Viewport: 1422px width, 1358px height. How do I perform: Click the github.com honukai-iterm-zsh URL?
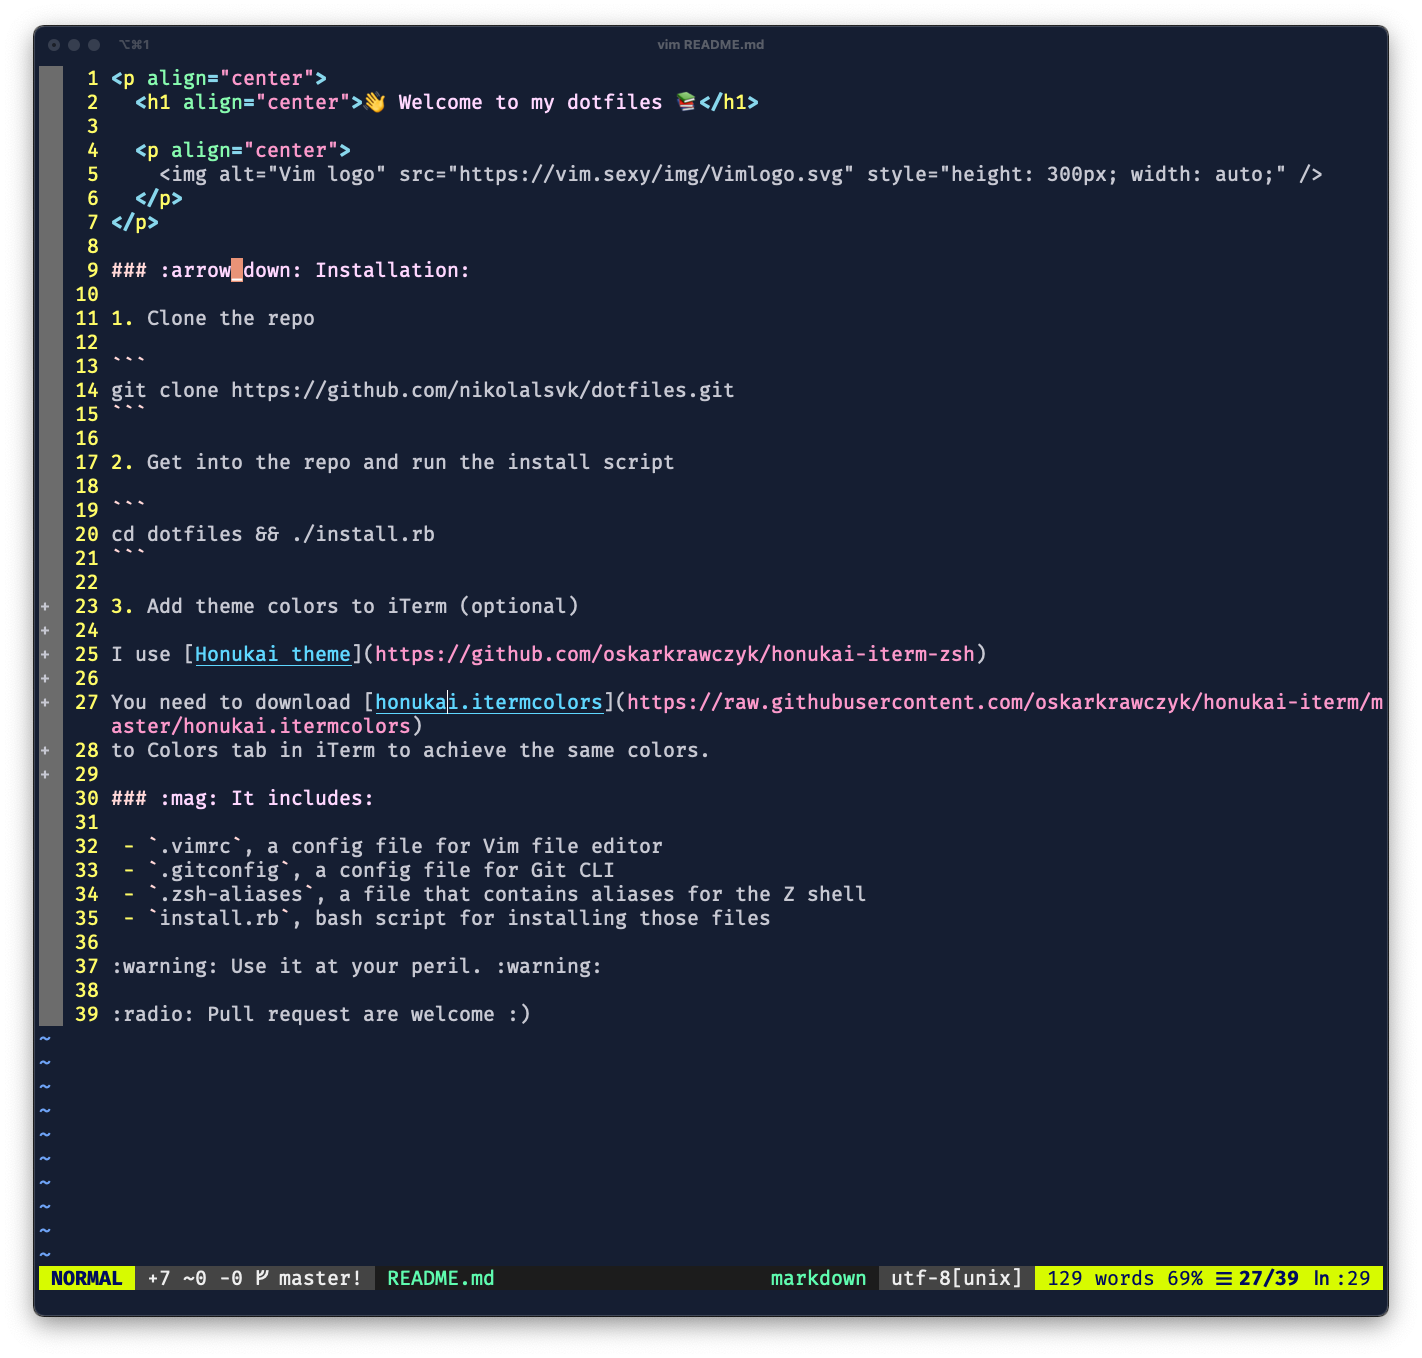(675, 654)
